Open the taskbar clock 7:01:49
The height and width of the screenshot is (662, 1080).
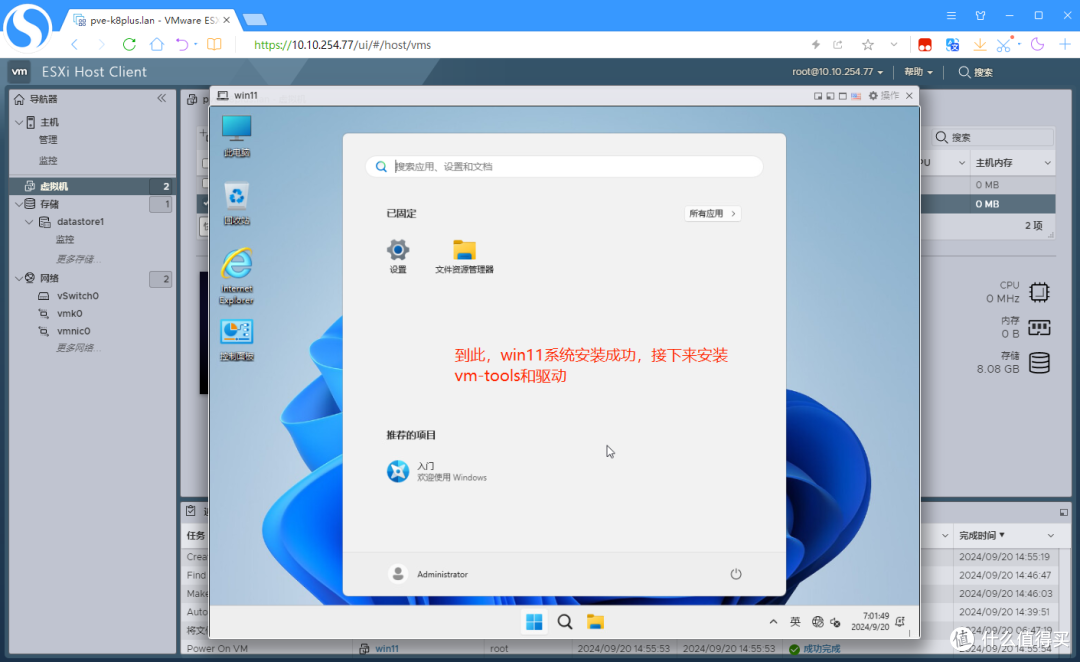(x=870, y=621)
